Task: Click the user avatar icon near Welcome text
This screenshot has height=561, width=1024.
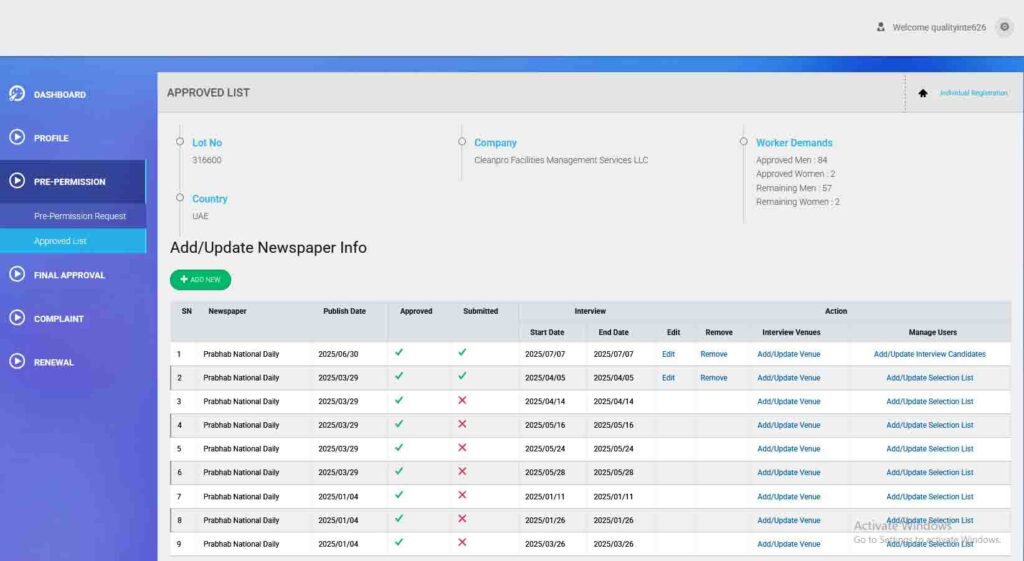Action: click(x=880, y=27)
